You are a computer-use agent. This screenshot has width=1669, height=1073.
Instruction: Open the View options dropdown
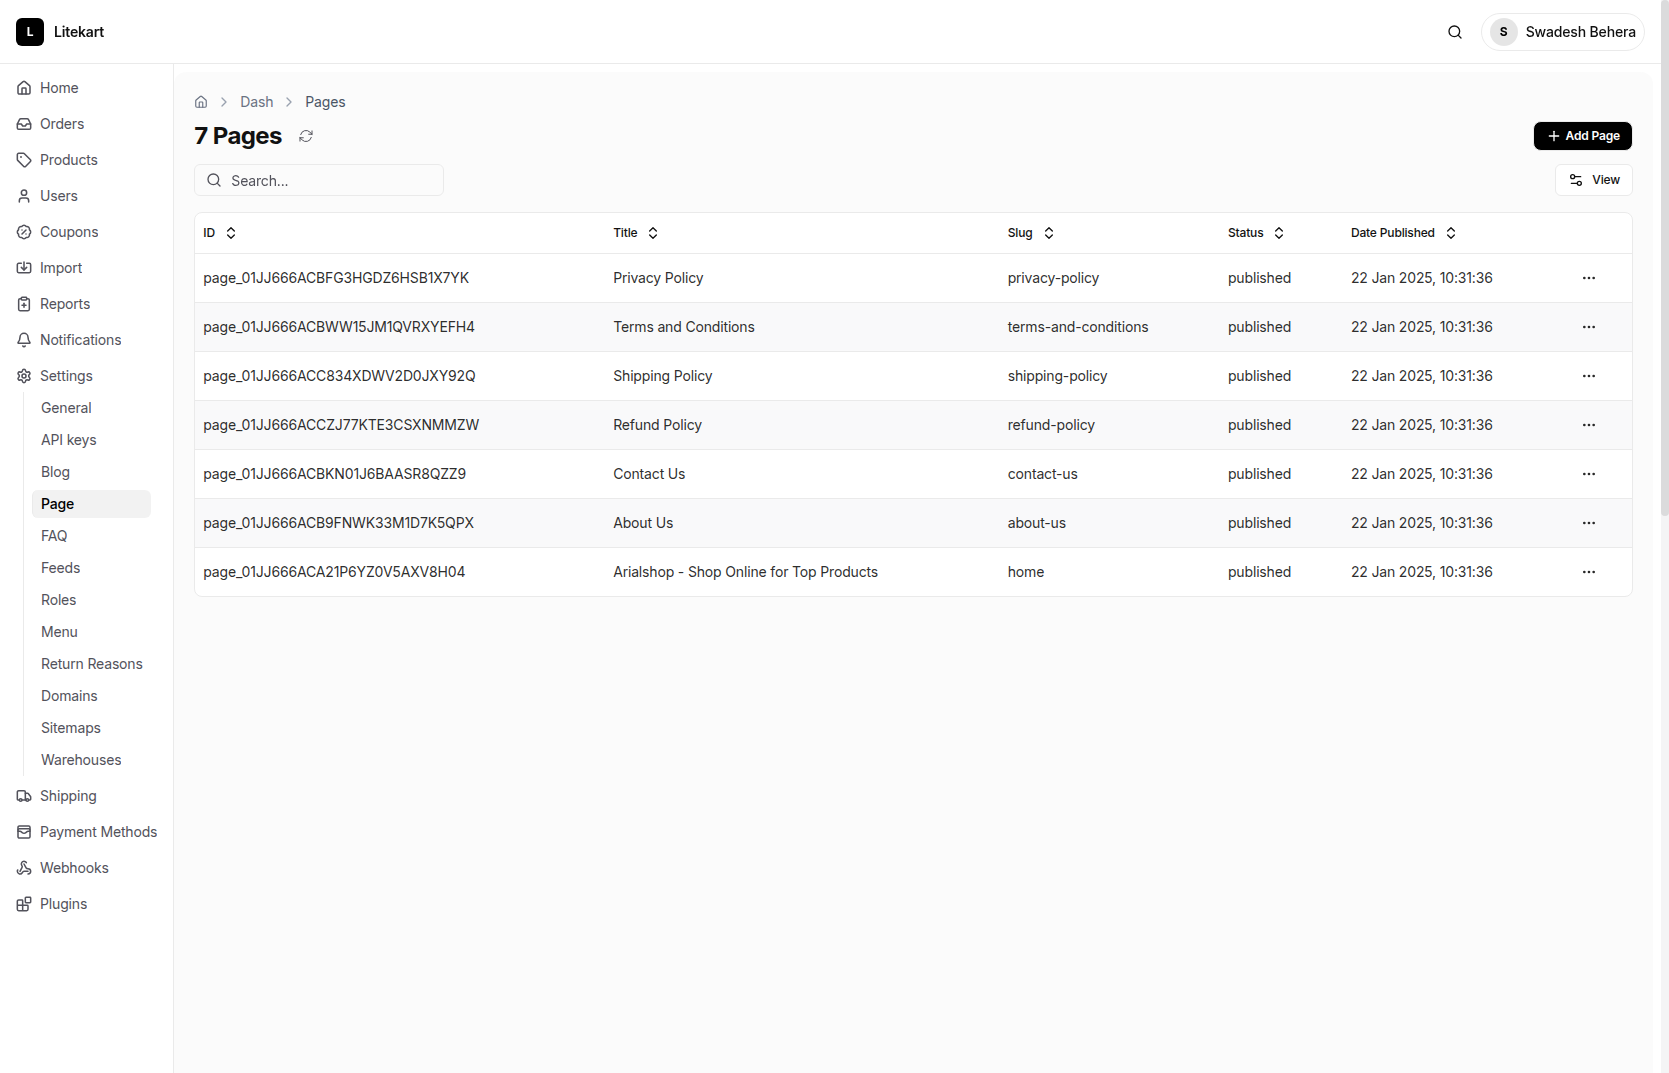[1594, 180]
